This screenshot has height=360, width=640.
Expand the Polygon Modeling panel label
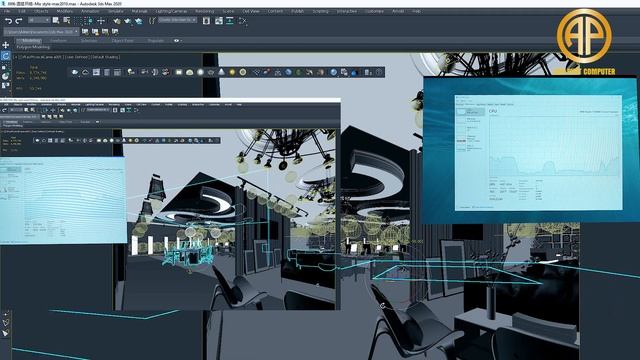(33, 47)
